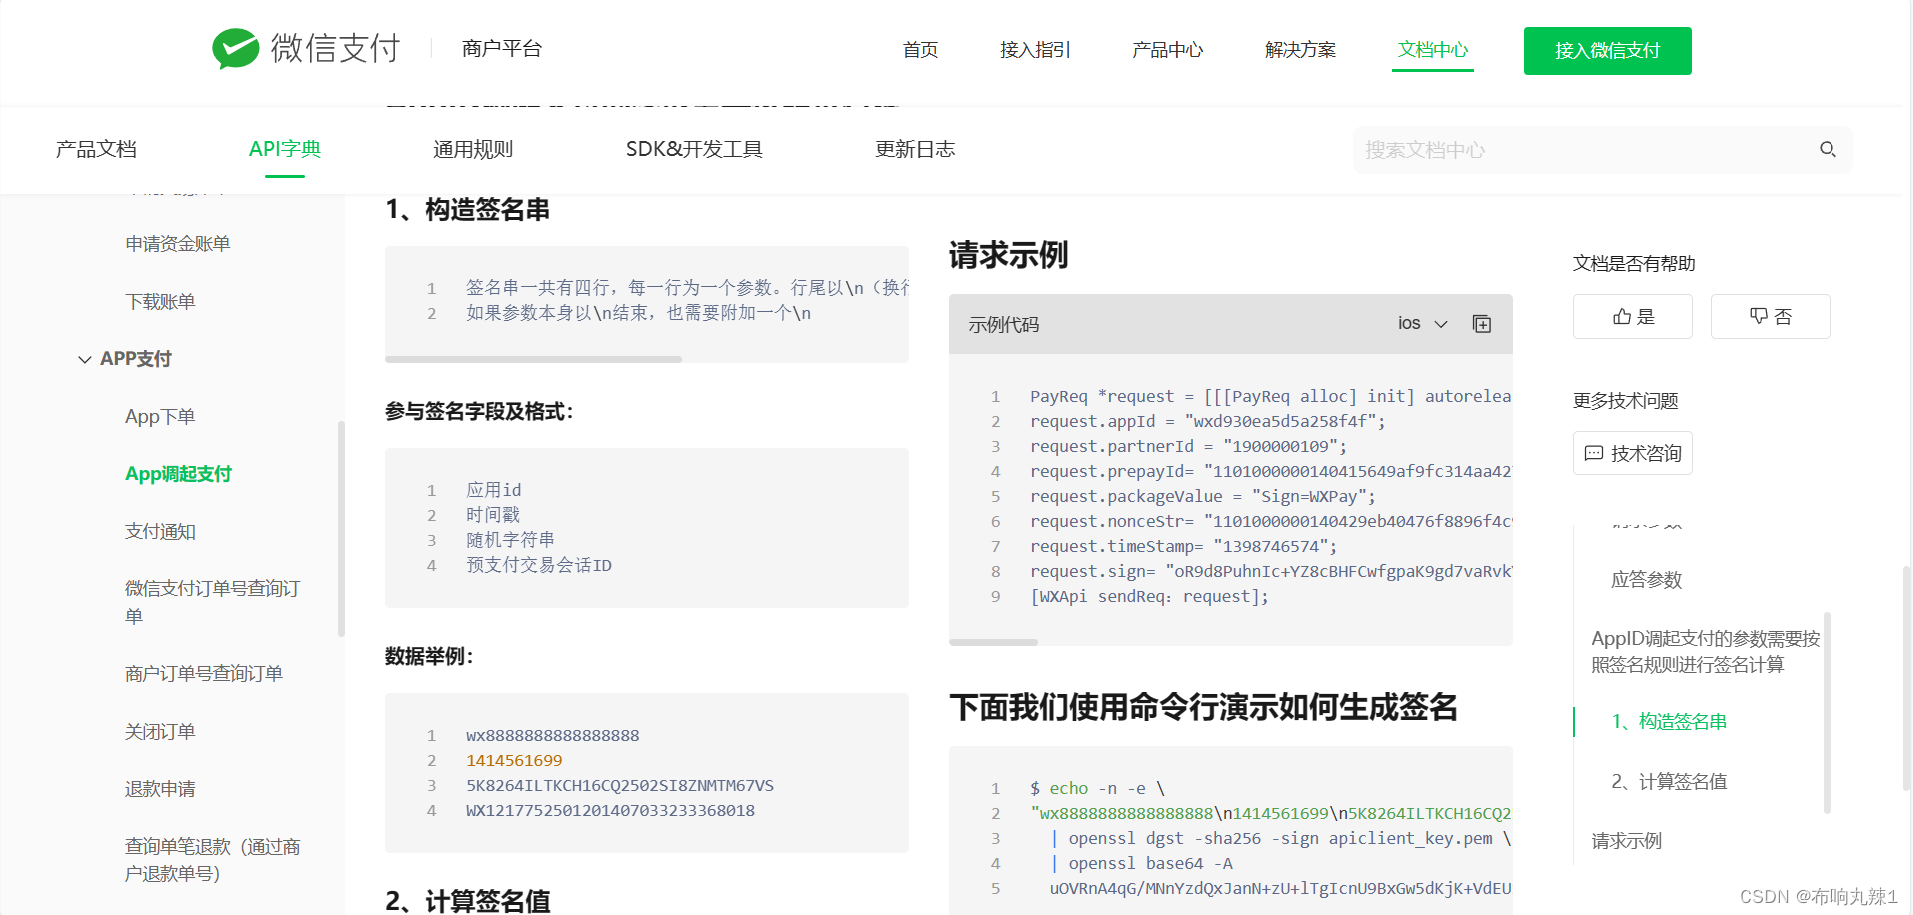
Task: Copy the sample code with the copy icon
Action: (1482, 324)
